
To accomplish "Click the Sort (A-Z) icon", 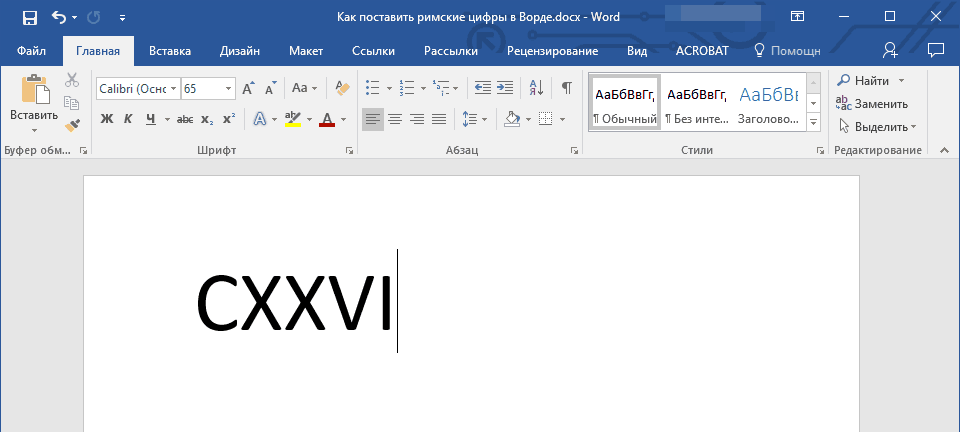I will (x=535, y=88).
